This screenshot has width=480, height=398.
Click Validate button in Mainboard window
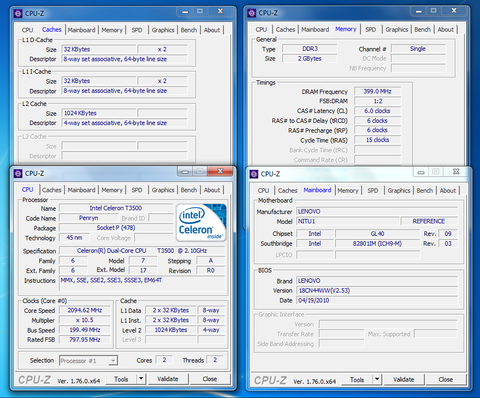(404, 380)
